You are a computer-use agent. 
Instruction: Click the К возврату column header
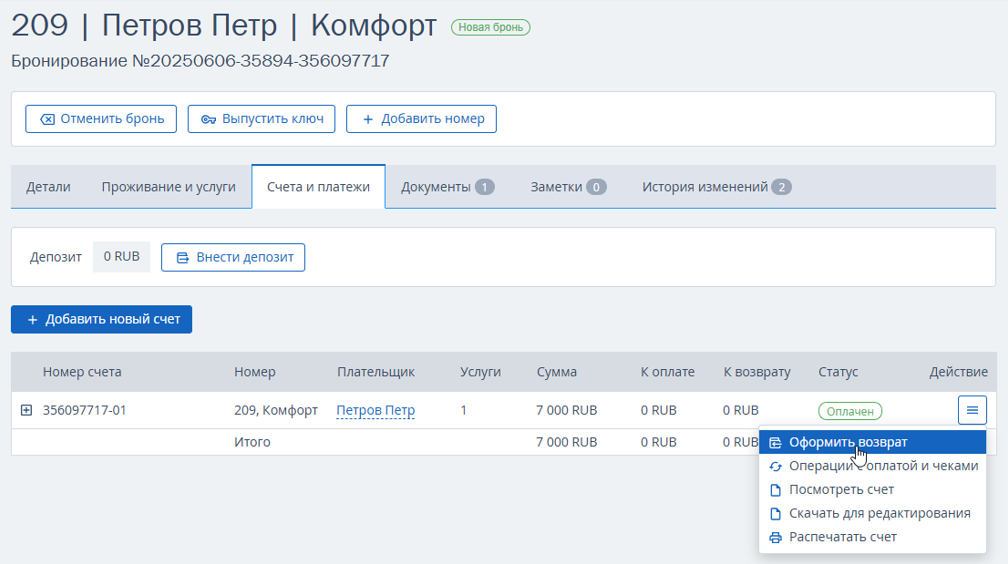click(x=757, y=372)
